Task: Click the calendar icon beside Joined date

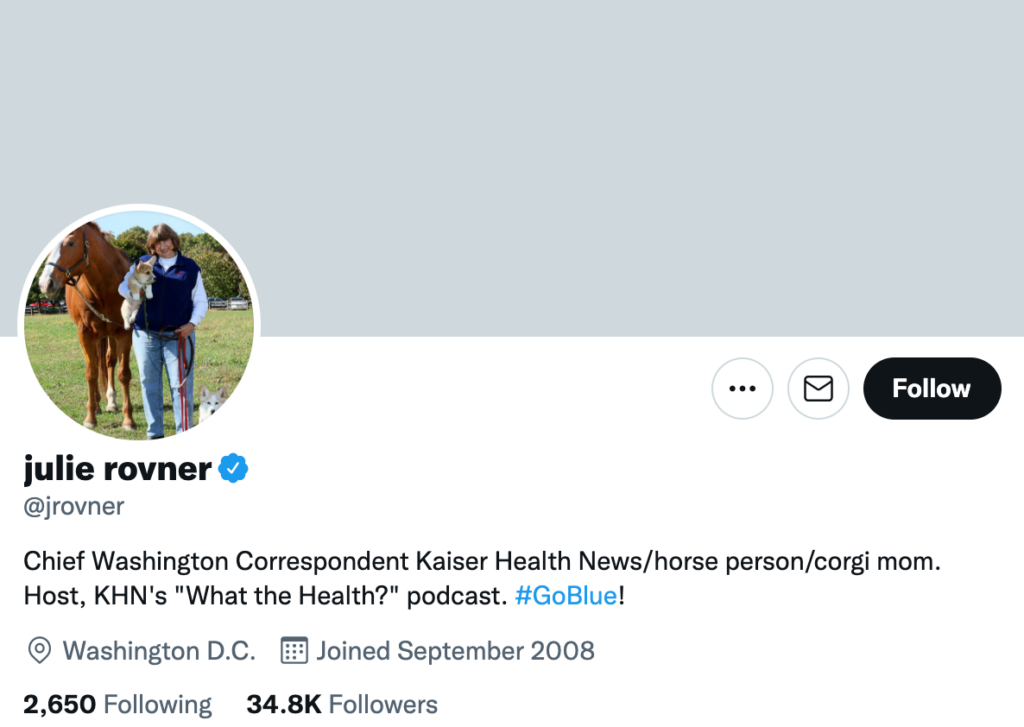Action: (x=293, y=651)
